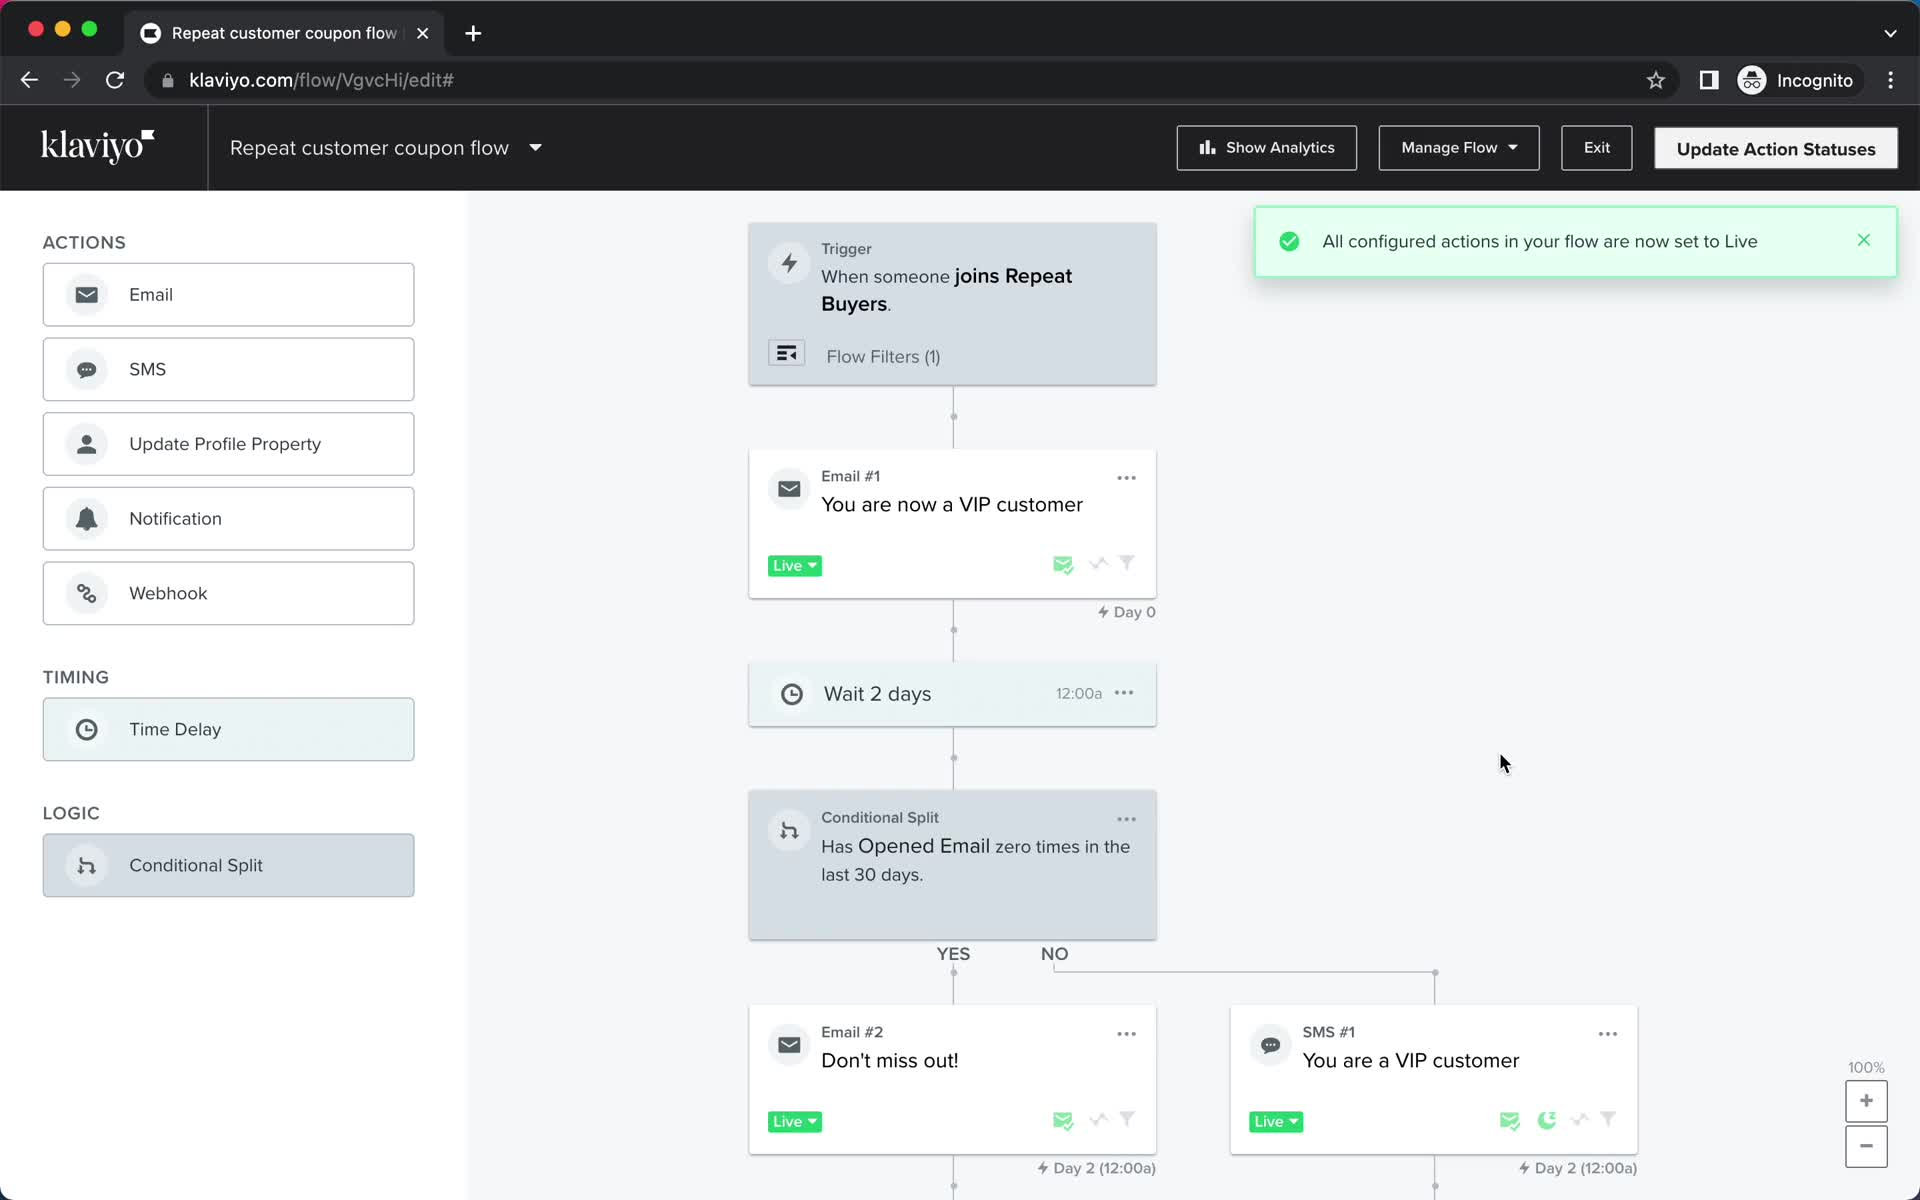
Task: Click the Time Delay timing icon
Action: tap(86, 729)
